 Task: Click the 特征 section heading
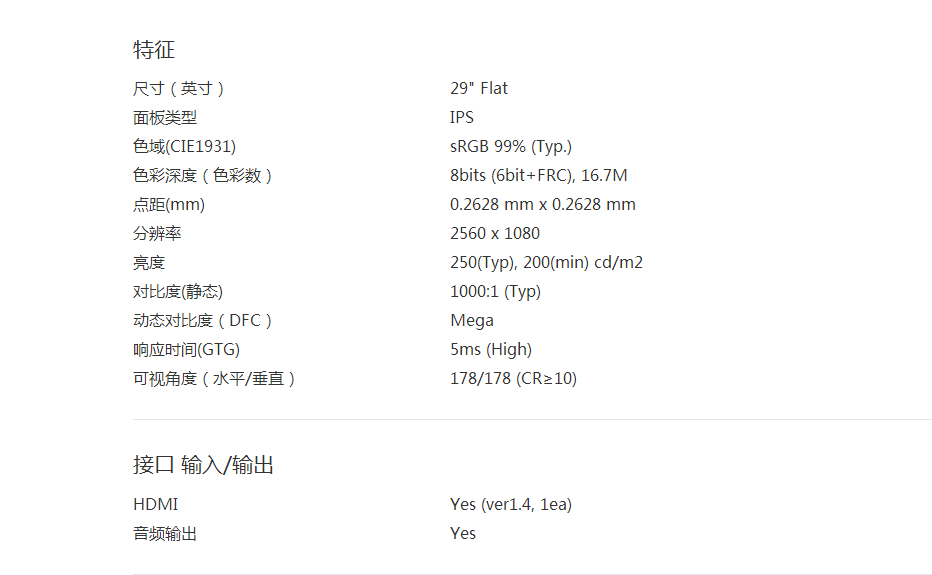click(x=154, y=50)
